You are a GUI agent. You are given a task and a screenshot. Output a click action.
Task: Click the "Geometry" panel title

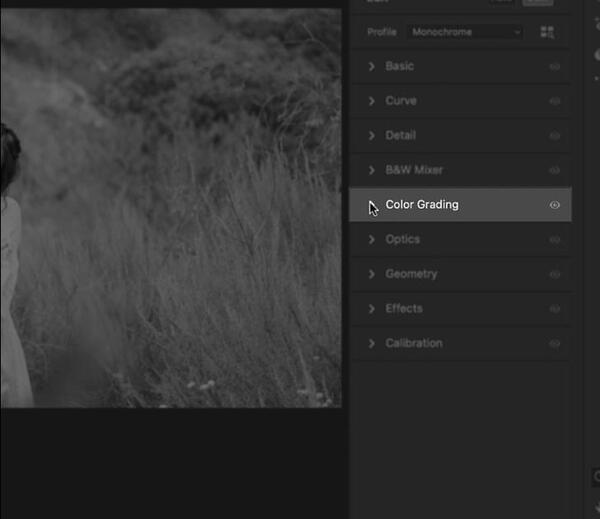pyautogui.click(x=411, y=274)
